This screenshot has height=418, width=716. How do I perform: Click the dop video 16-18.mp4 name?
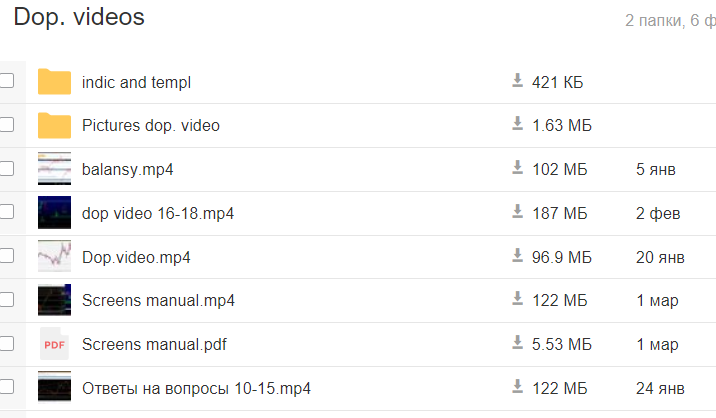158,213
